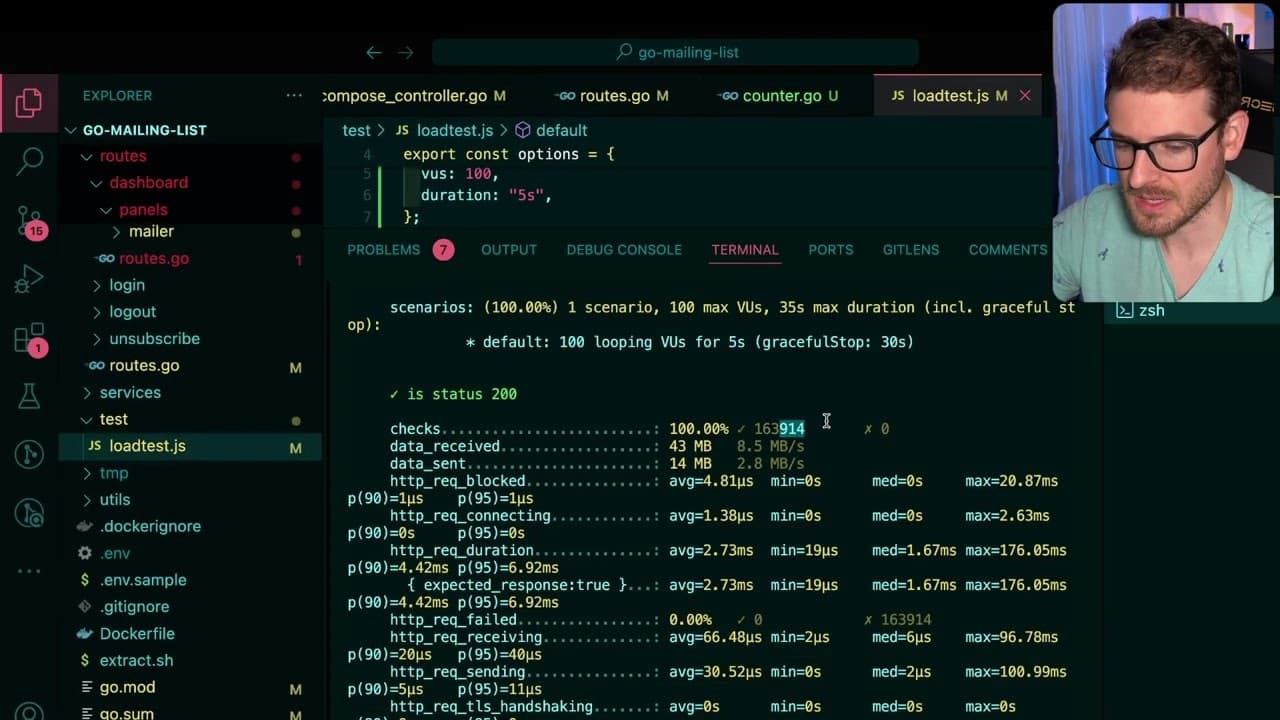Click the data_received line in terminal
1280x720 pixels.
pos(597,446)
